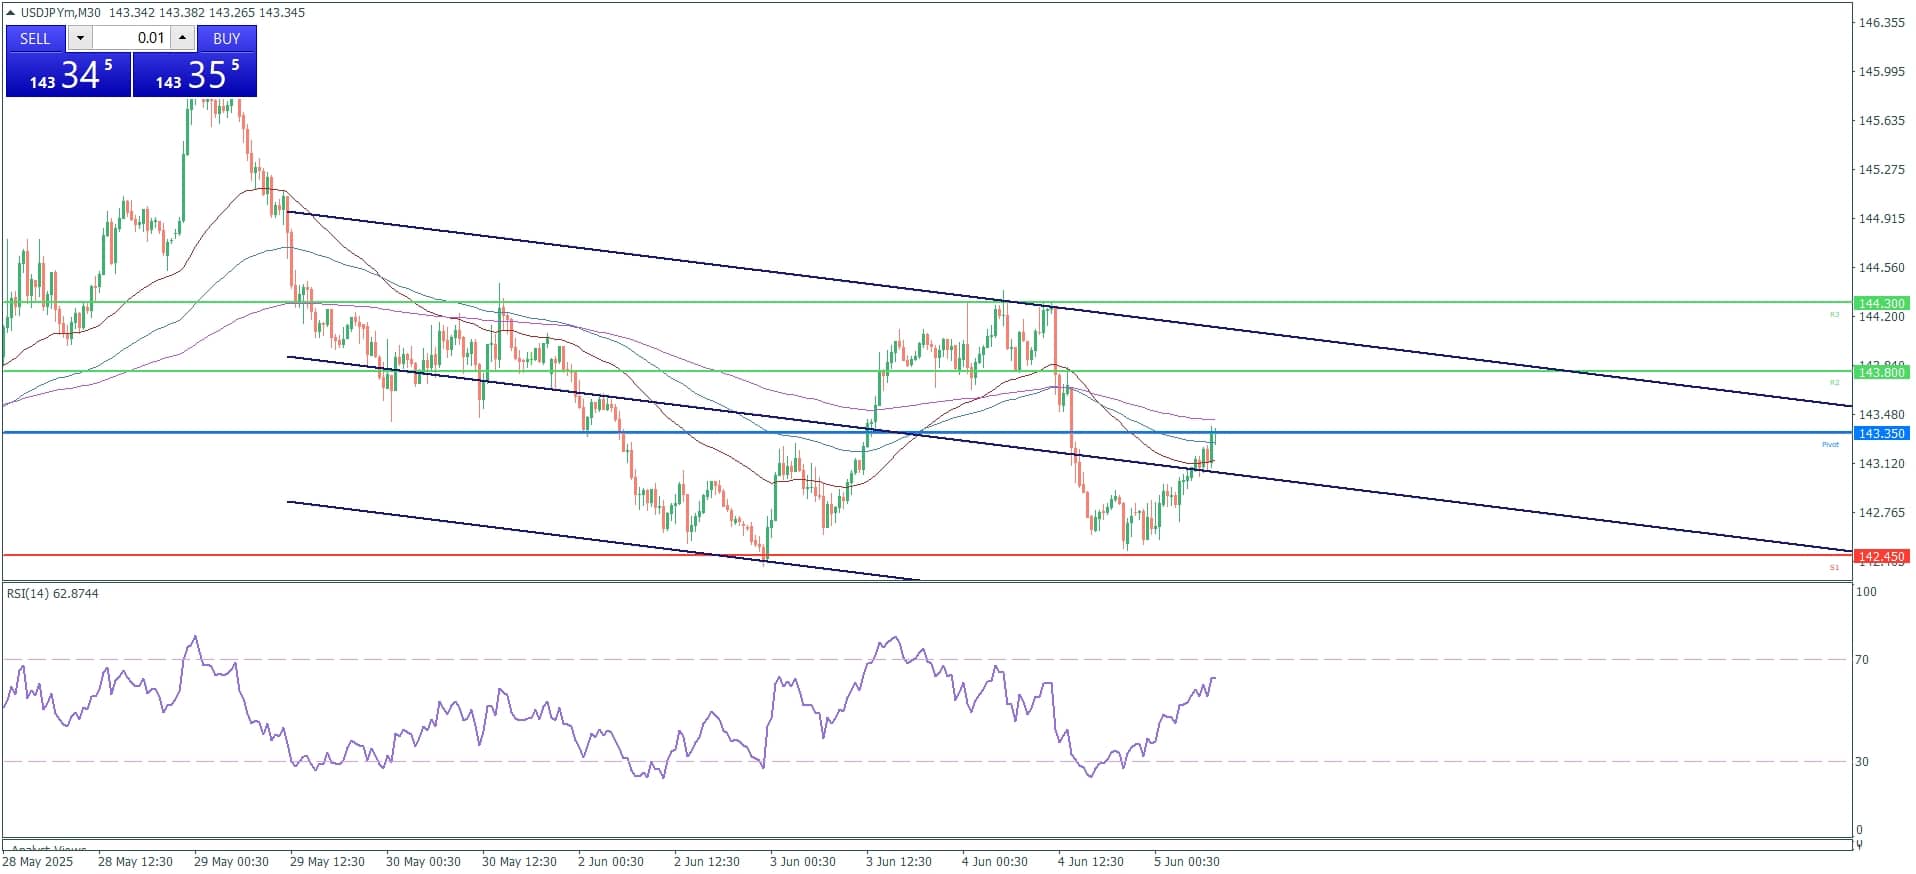This screenshot has width=1916, height=874.
Task: Click the 143.35 buy price tile
Action: pos(195,75)
